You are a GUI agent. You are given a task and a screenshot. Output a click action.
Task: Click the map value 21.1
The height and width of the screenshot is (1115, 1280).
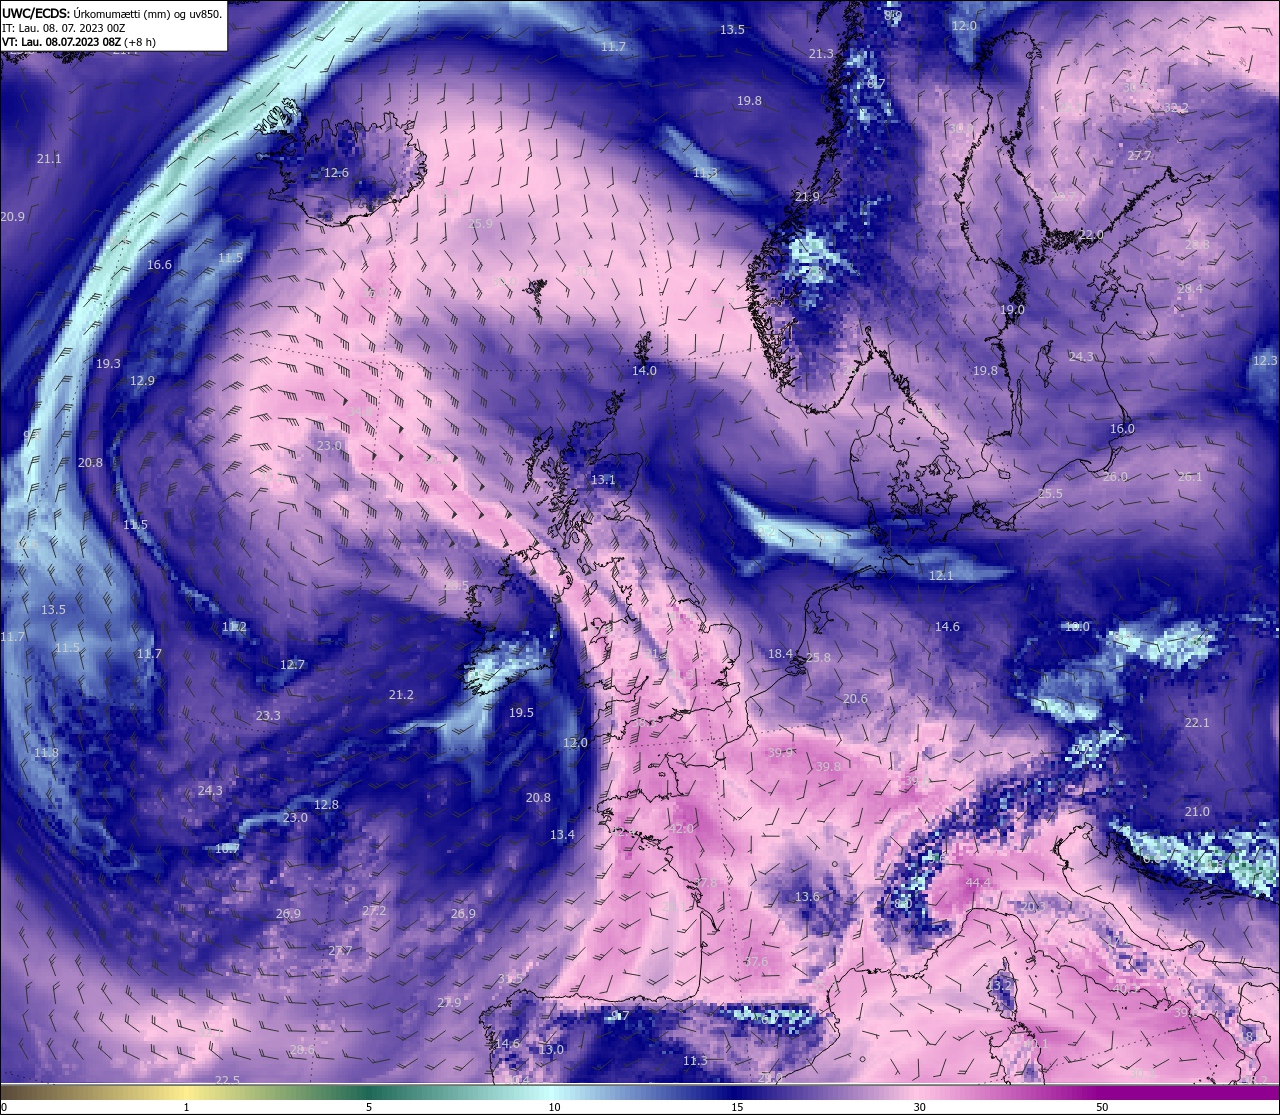49,159
